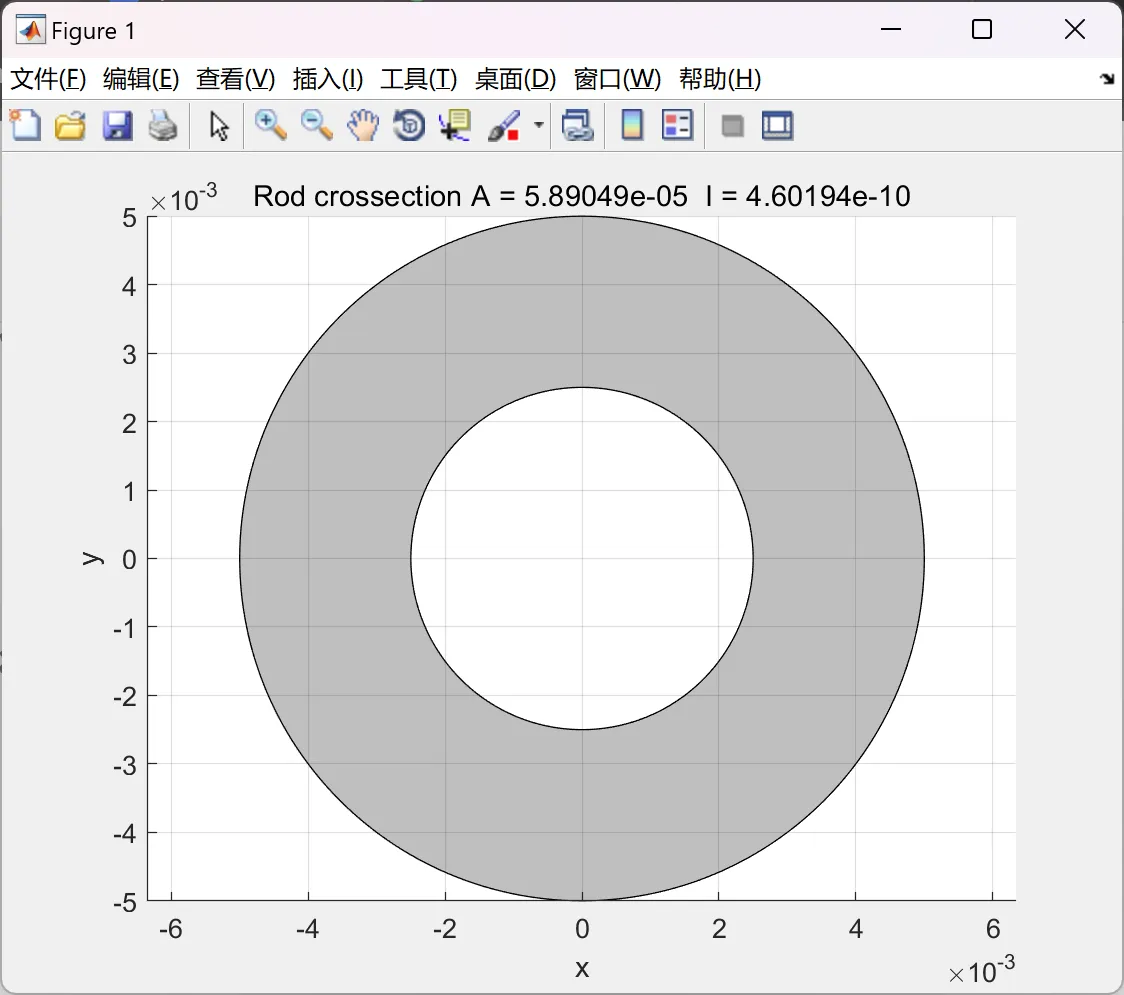Select the Data Cursor tool
This screenshot has width=1124, height=995.
coord(455,125)
